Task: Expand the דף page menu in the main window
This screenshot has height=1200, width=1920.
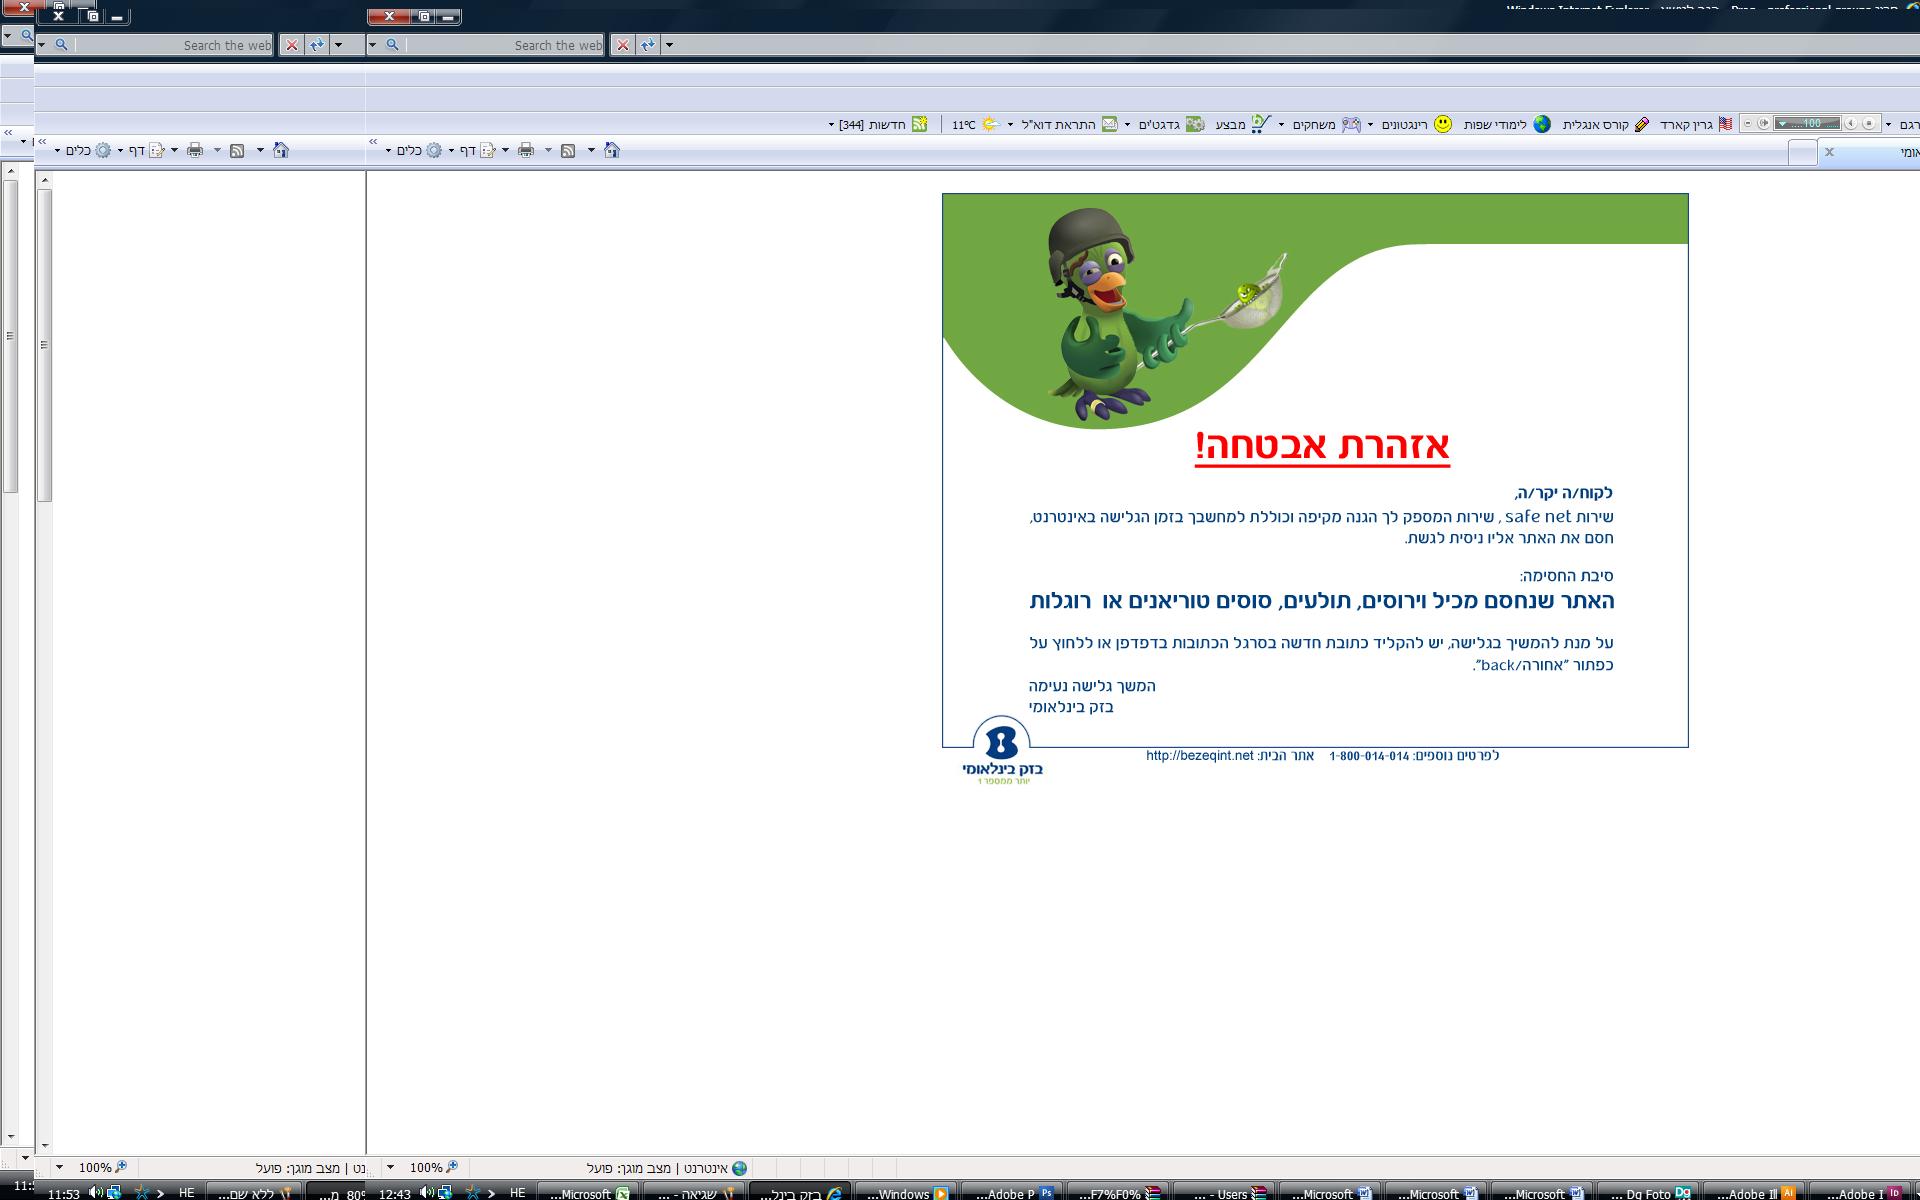Action: tap(468, 150)
